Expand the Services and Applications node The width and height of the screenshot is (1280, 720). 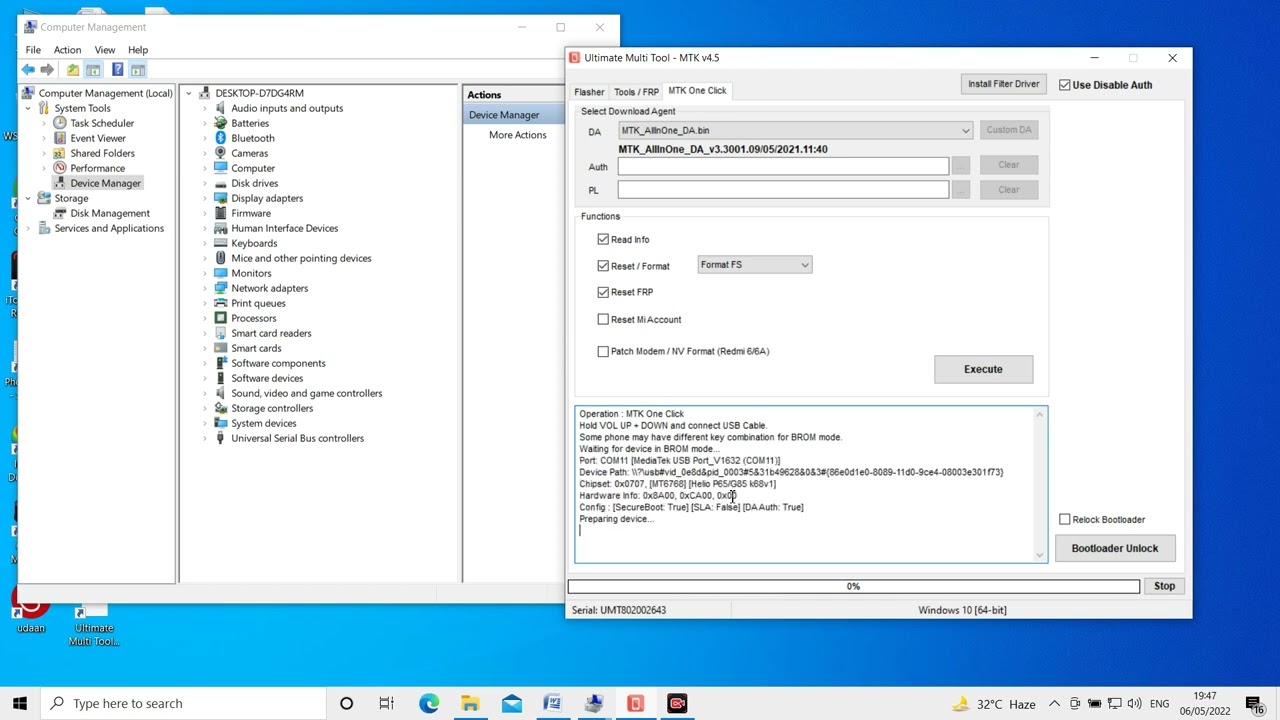tap(28, 228)
